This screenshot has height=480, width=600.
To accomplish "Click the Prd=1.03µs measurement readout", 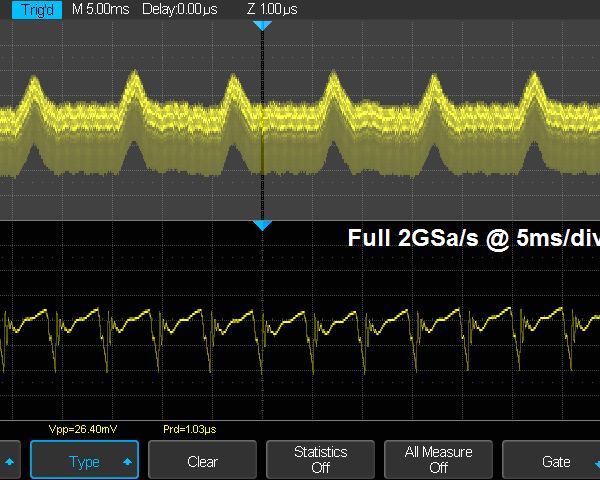I will point(190,429).
